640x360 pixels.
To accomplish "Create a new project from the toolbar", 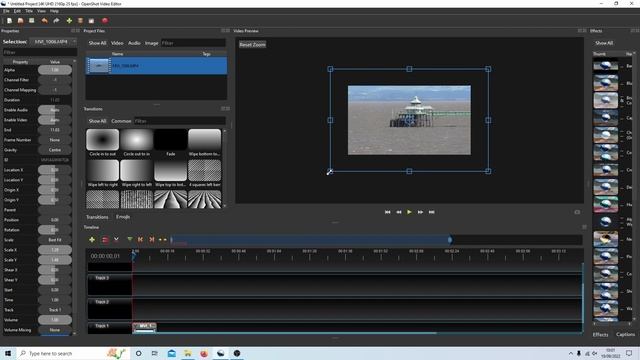I will (9, 20).
